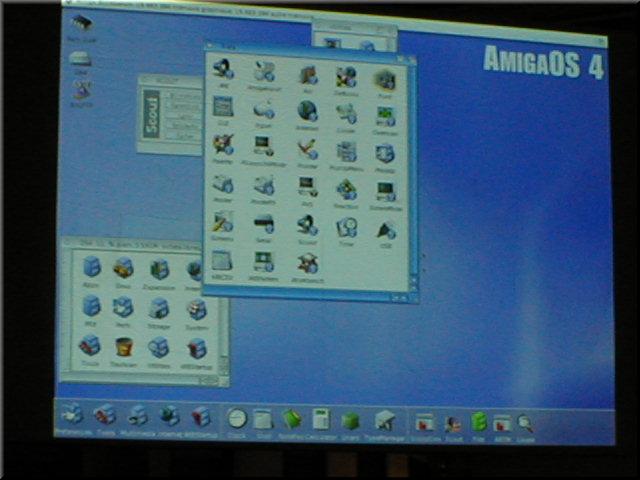Viewport: 640px width, 480px height.
Task: Open the Tools drawer in disk window
Action: (90, 345)
